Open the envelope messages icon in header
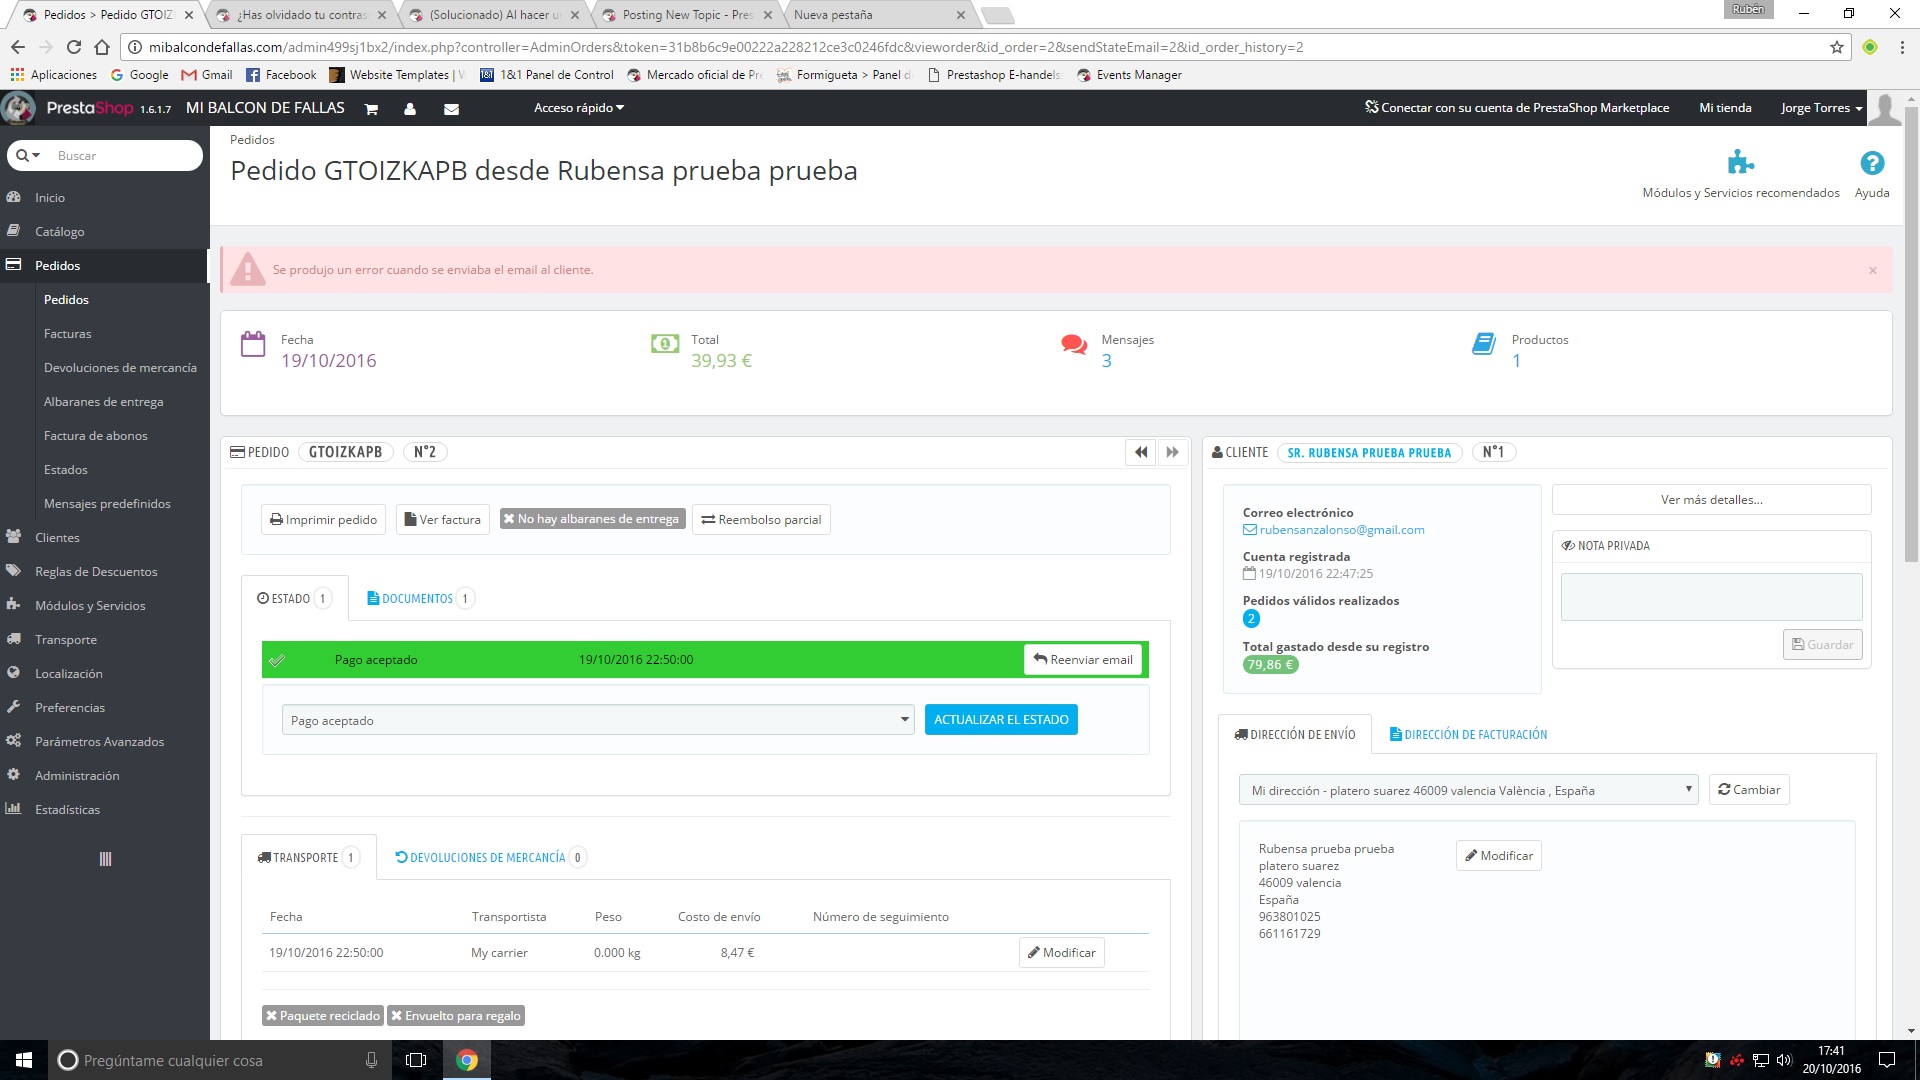The width and height of the screenshot is (1920, 1080). pos(451,109)
